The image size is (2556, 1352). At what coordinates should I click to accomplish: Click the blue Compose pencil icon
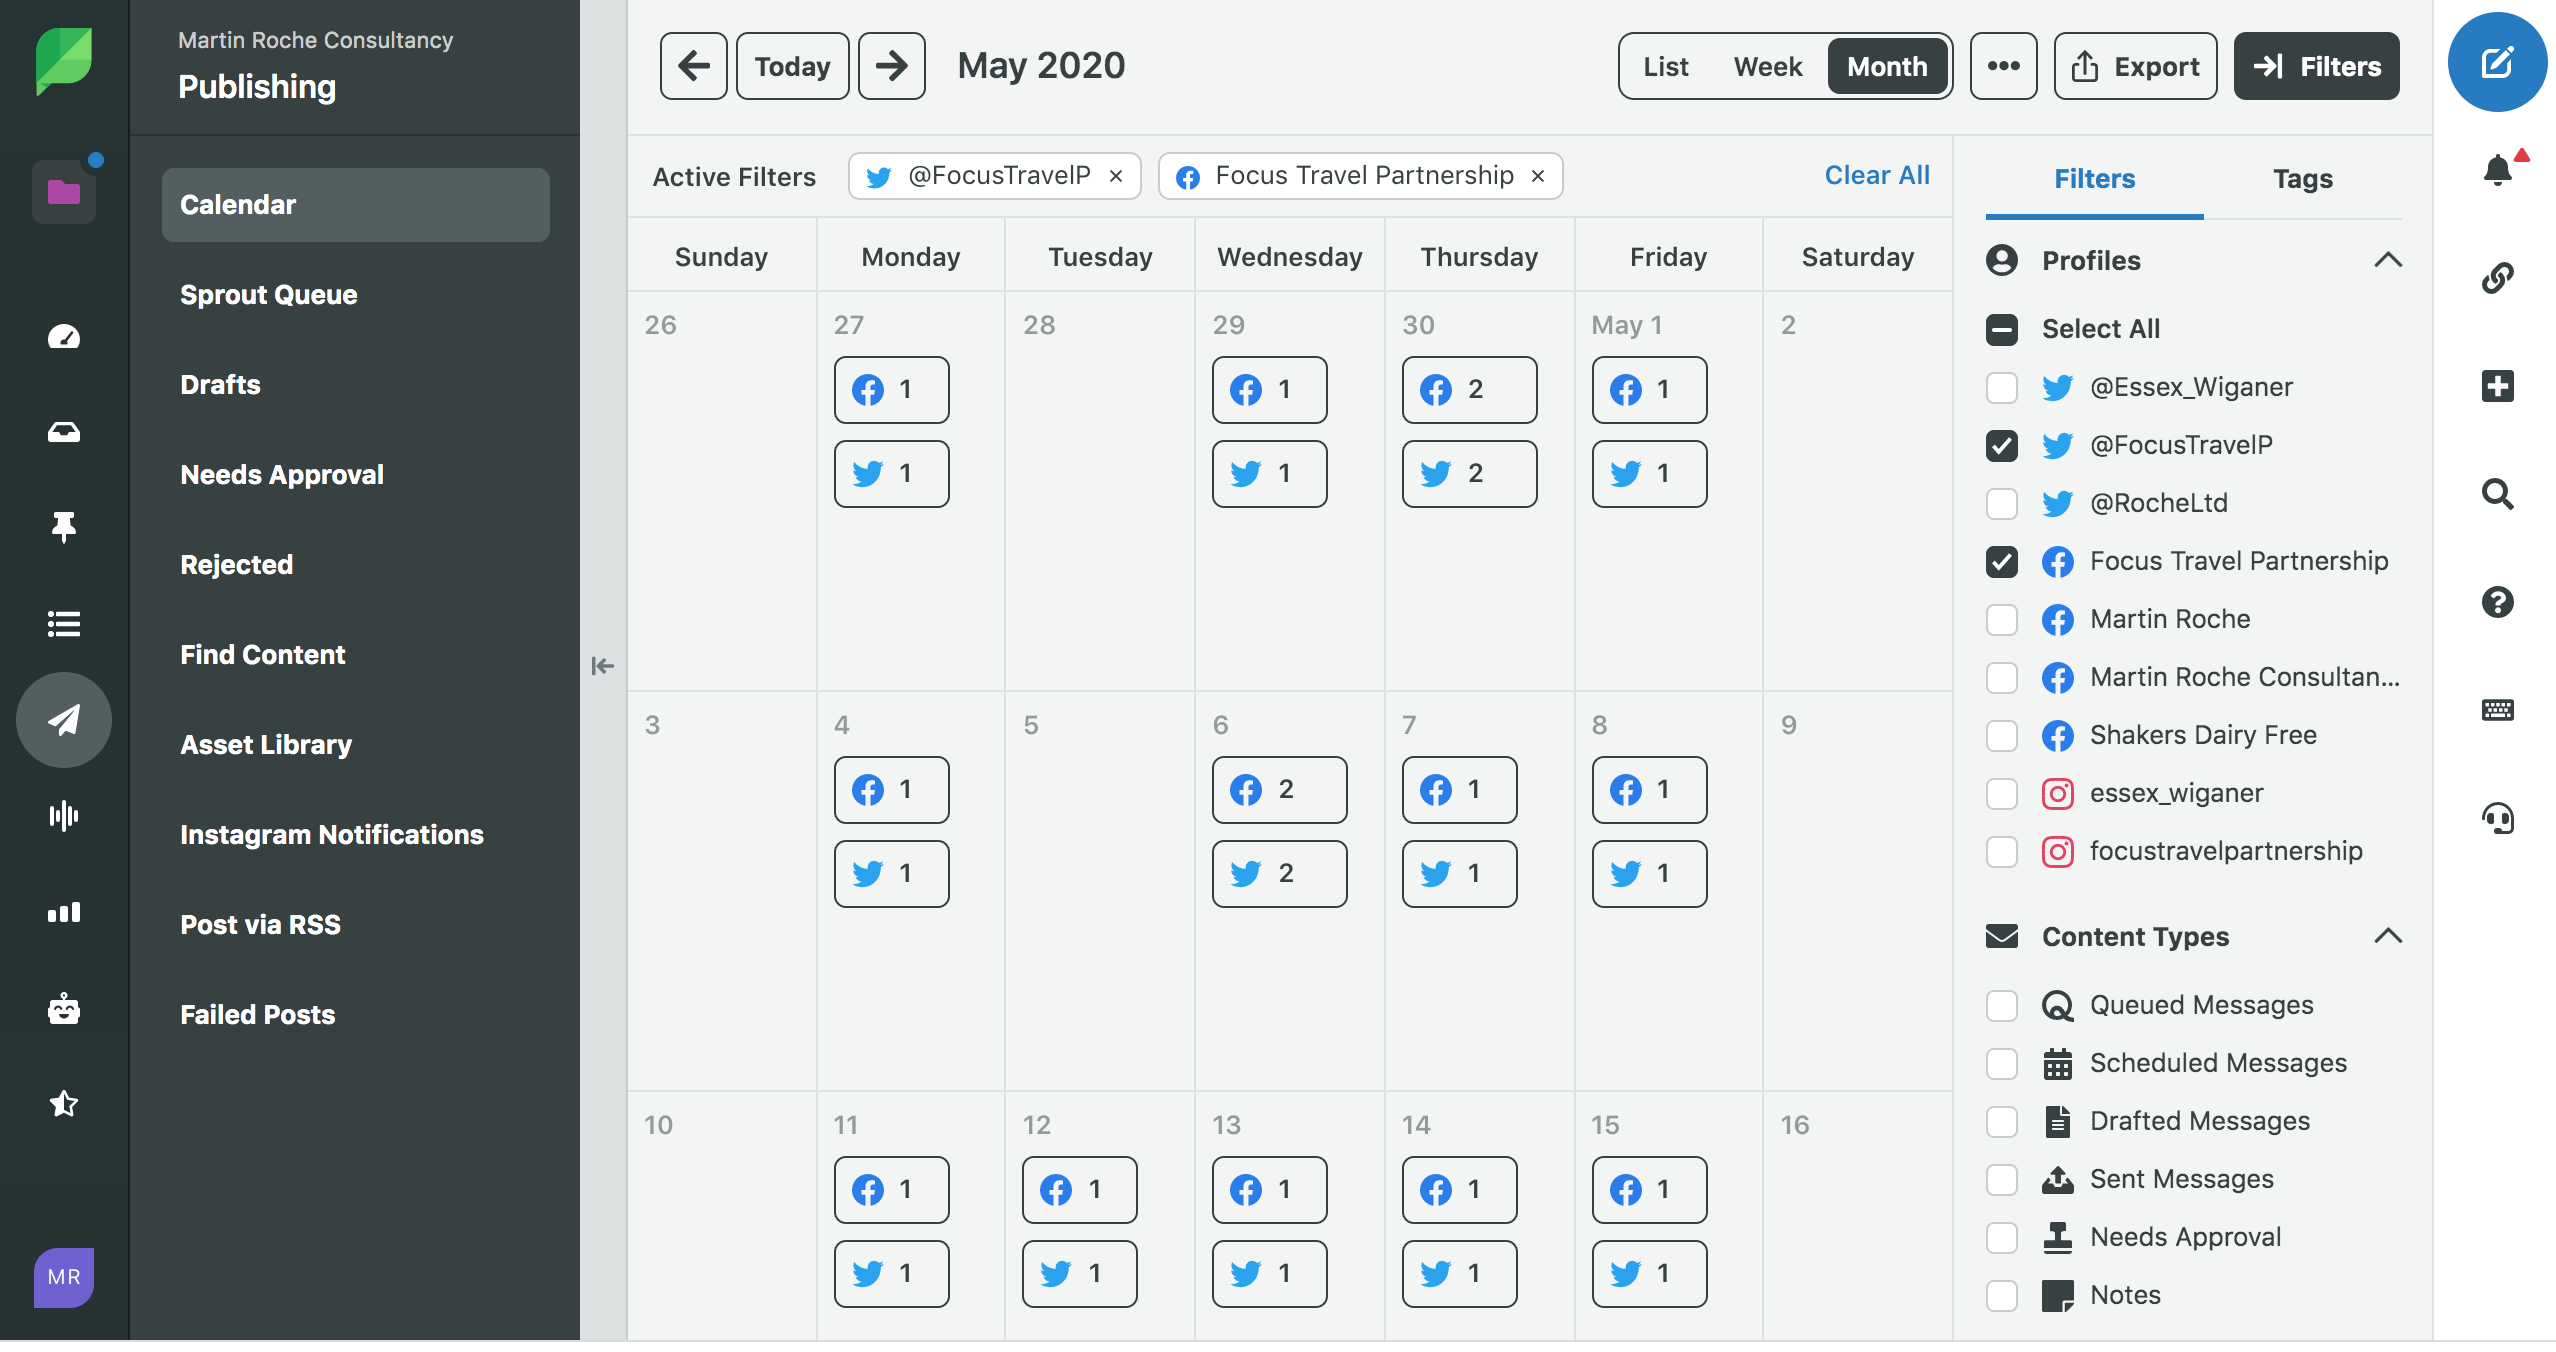point(2497,63)
